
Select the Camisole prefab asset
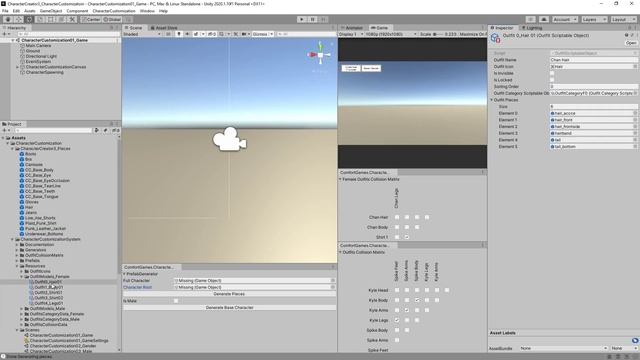(33, 164)
